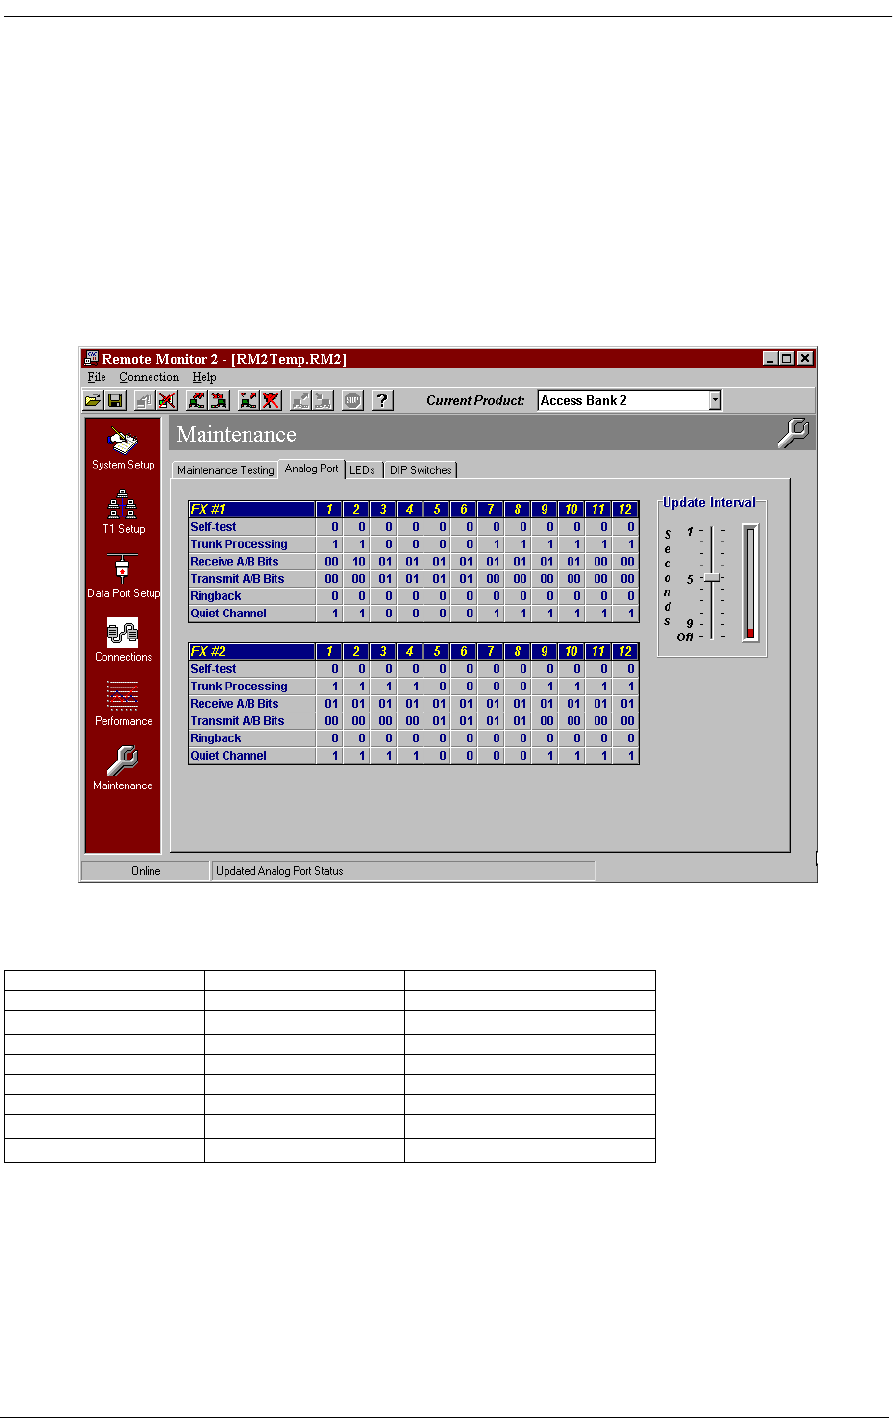Click Trunk Processing label in FX #2
The height and width of the screenshot is (1418, 893).
click(239, 686)
